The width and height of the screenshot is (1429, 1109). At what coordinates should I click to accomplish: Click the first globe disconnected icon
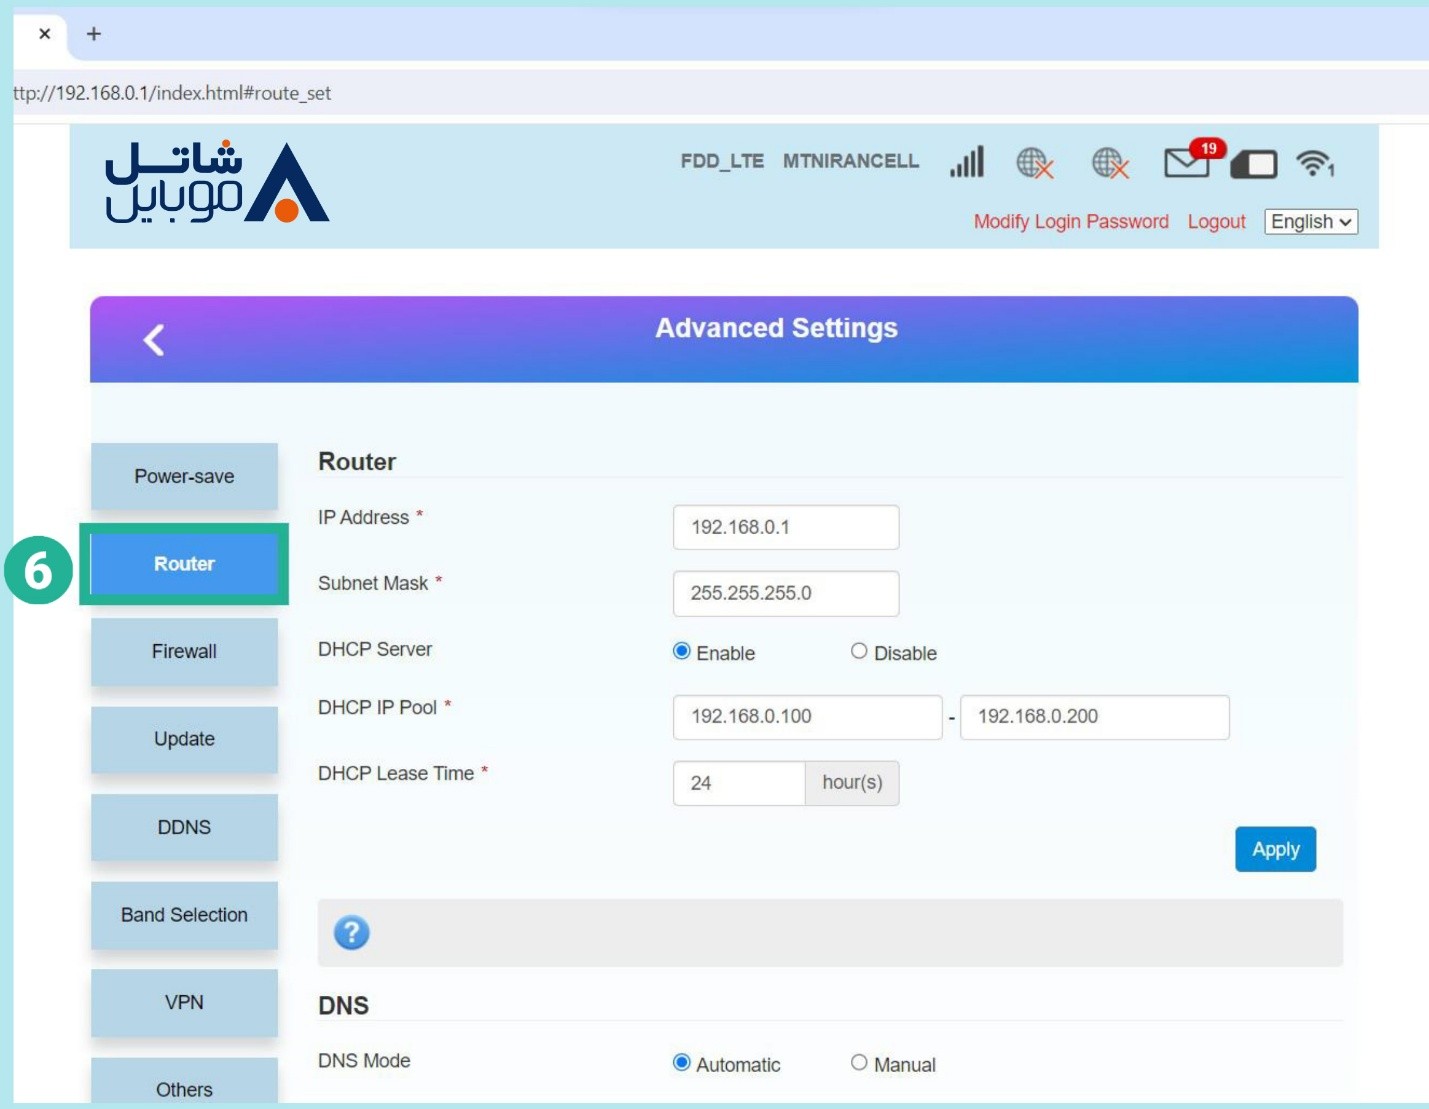tap(1035, 163)
